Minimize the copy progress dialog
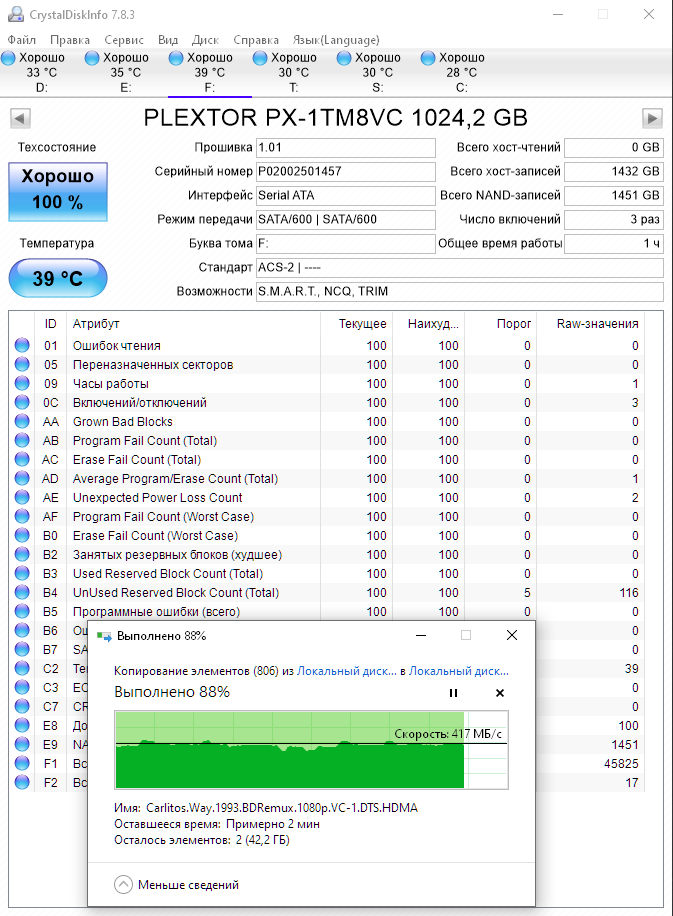 [x=421, y=636]
